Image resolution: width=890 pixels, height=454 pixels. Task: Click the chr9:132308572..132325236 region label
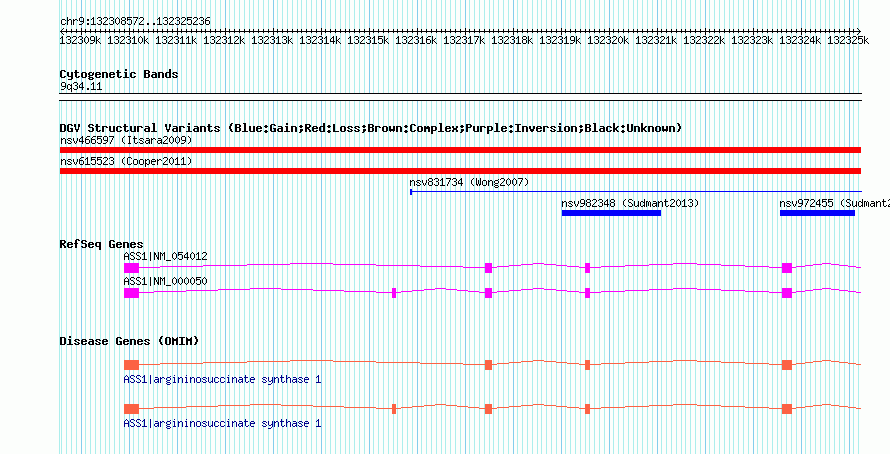click(x=136, y=22)
